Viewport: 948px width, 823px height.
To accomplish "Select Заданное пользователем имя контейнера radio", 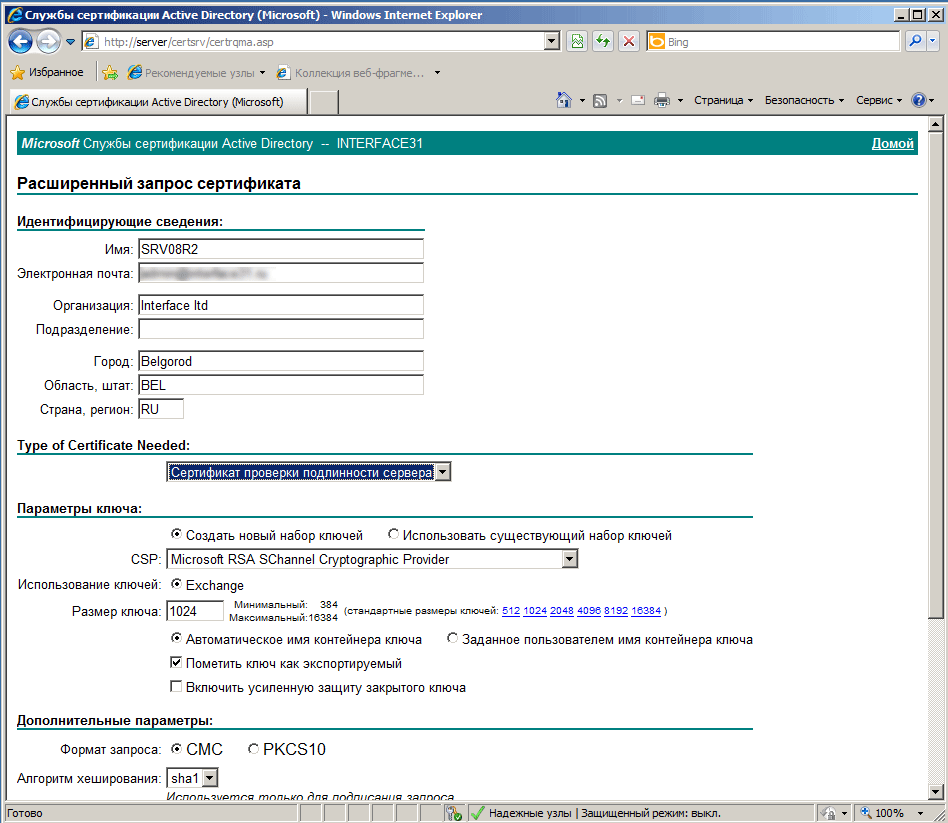I will [x=452, y=638].
